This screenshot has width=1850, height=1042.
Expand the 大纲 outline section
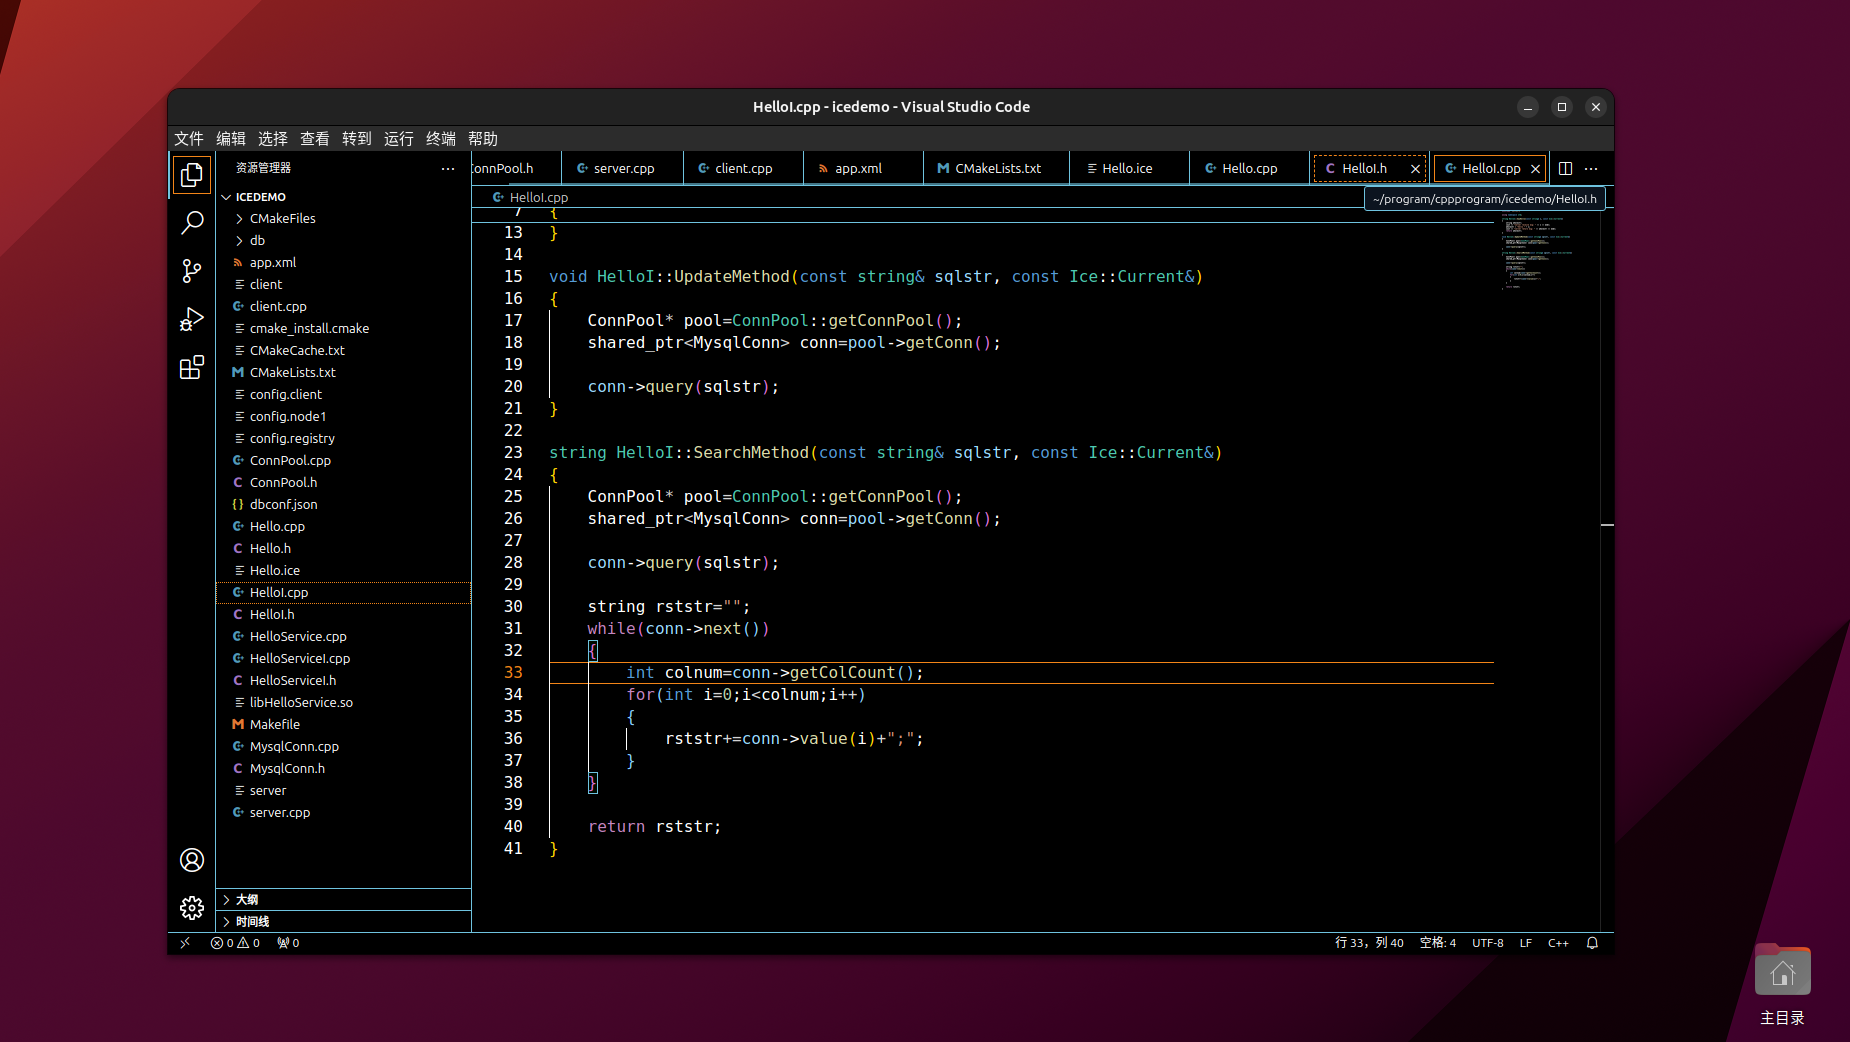[344, 899]
